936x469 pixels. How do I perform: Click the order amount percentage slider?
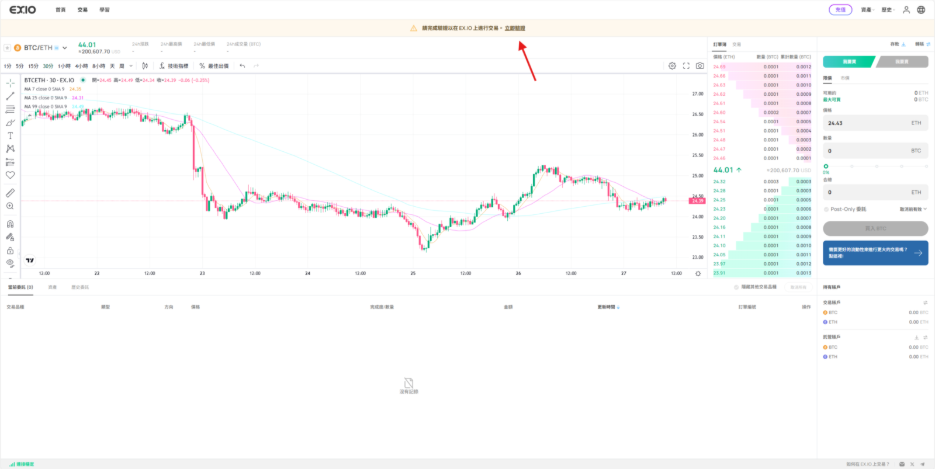(x=826, y=167)
